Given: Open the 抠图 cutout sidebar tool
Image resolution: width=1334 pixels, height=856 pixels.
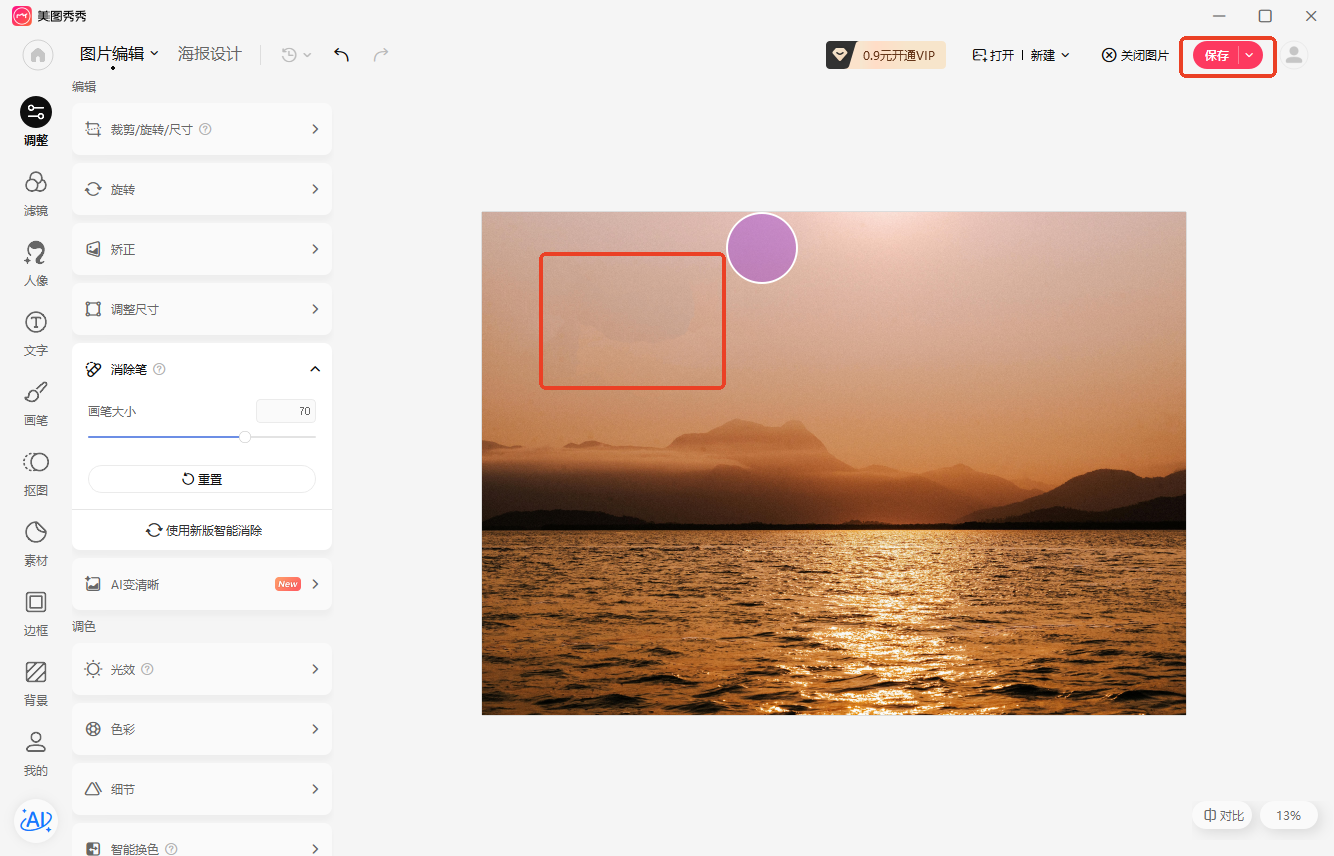Looking at the screenshot, I should [x=36, y=473].
